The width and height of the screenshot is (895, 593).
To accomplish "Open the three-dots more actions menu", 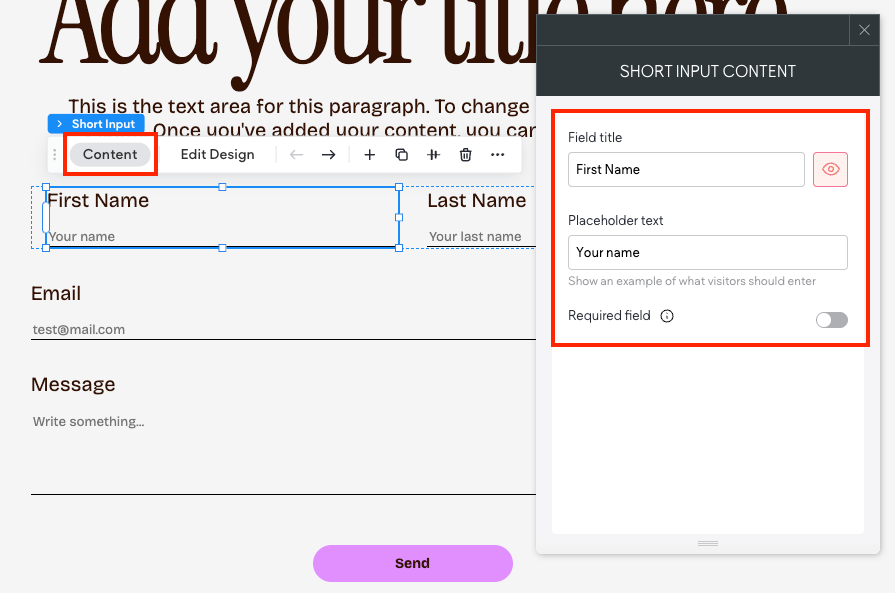I will pos(497,155).
